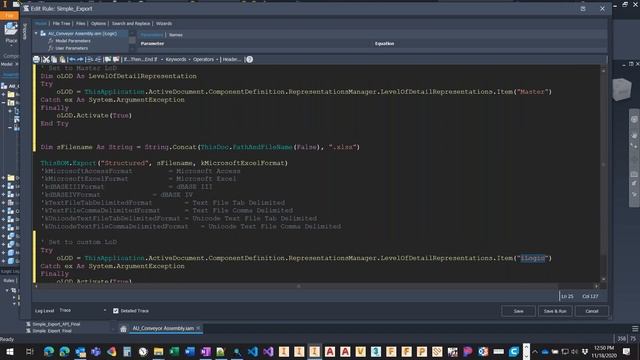Switch to the Options tab
This screenshot has height=360, width=640.
[98, 24]
